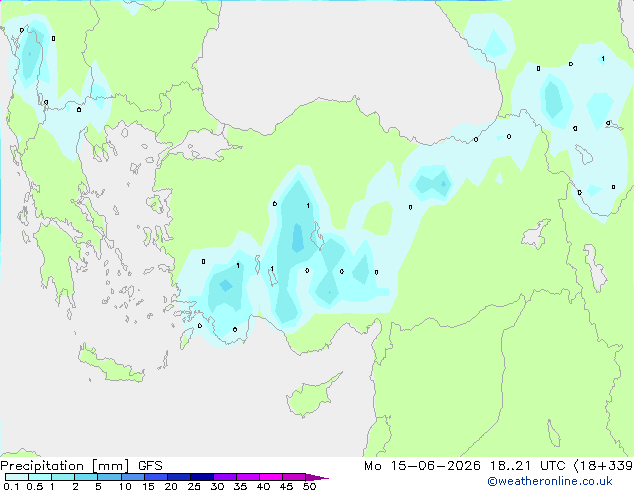Viewport: 634px width, 490px height.
Task: Click the 'Precipitation' title word
Action: [42, 466]
